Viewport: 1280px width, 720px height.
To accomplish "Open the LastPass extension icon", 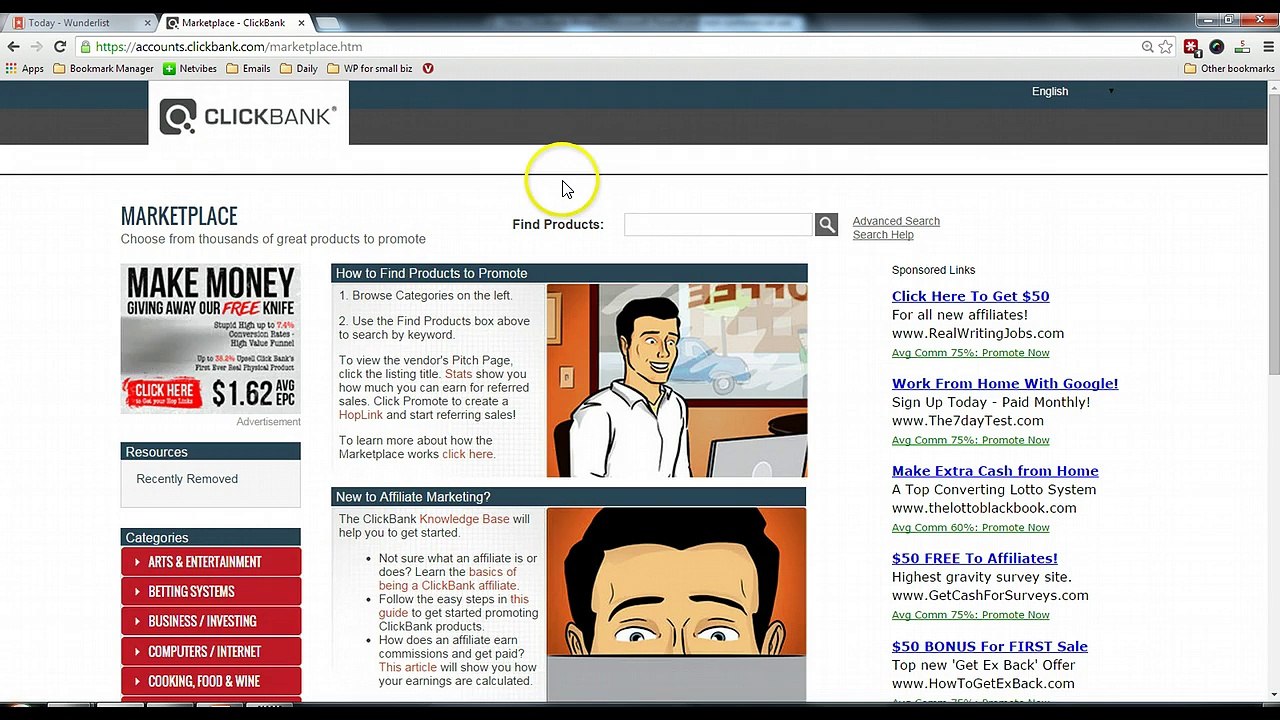I will pos(1191,47).
